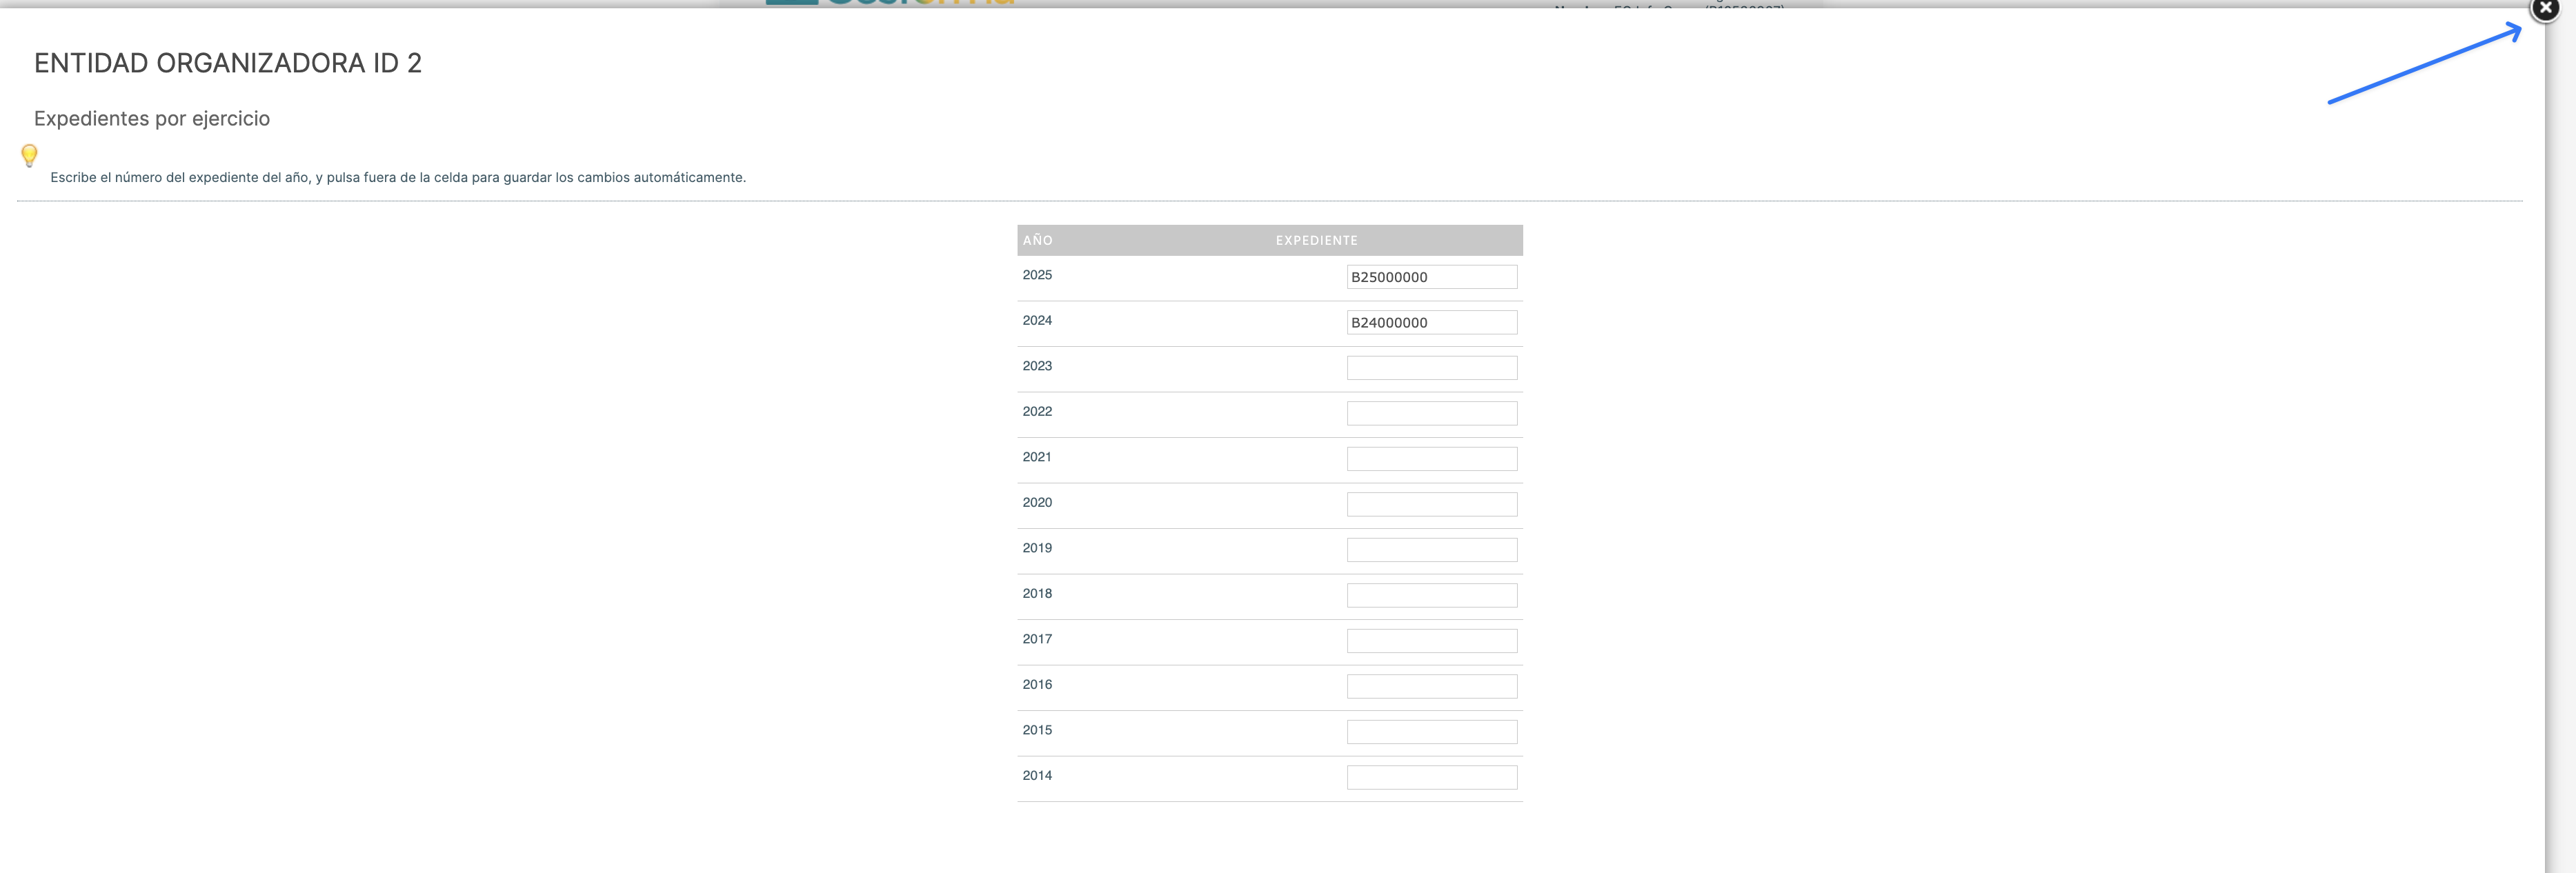Viewport: 2576px width, 873px height.
Task: Click the EXPEDIENTE column header
Action: [1316, 240]
